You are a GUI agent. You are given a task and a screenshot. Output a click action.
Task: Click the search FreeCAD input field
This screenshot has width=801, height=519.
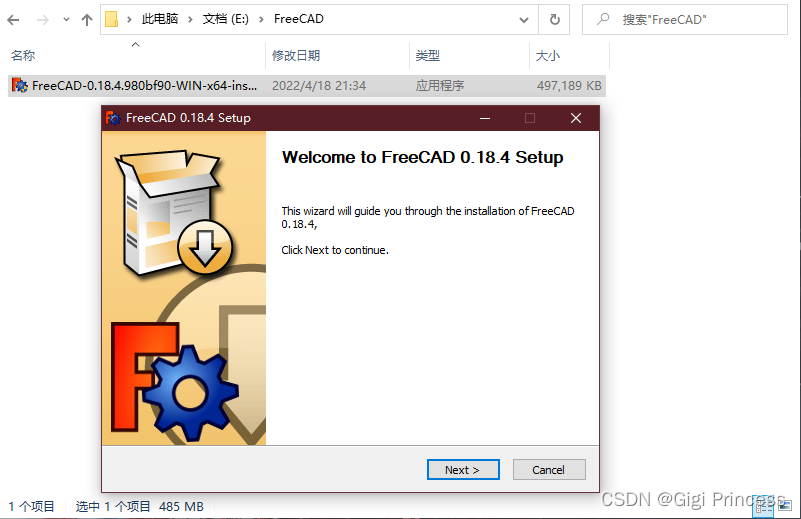click(685, 20)
